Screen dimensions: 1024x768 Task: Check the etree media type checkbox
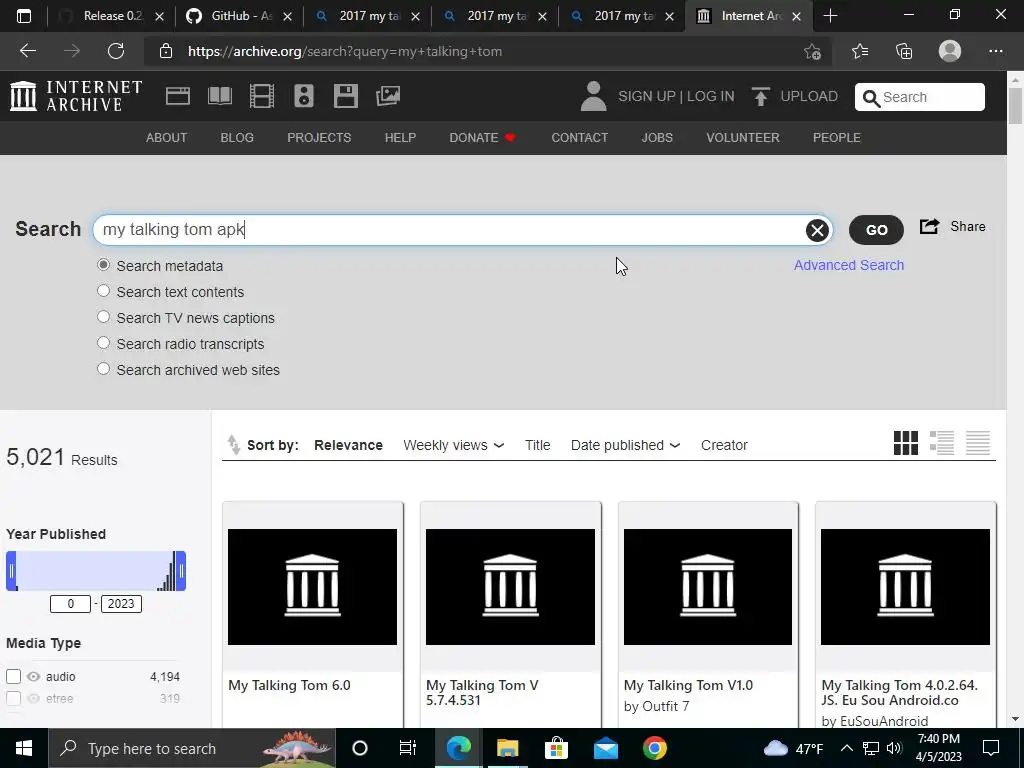(13, 698)
